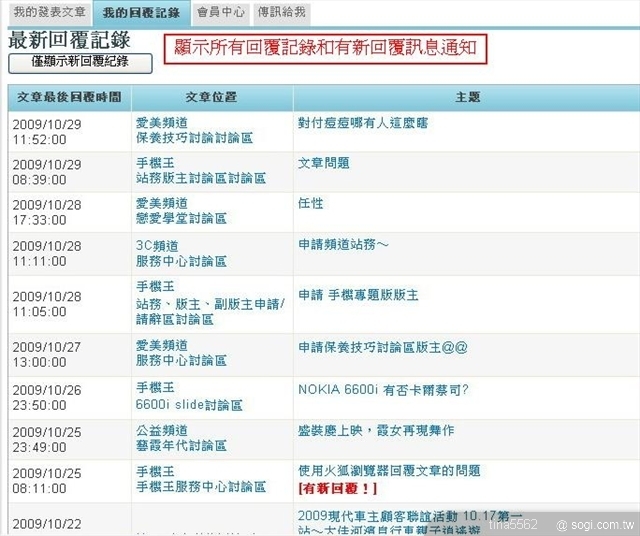
Task: Open the 申請保養技巧討論區版主@@ topic
Action: pyautogui.click(x=382, y=347)
